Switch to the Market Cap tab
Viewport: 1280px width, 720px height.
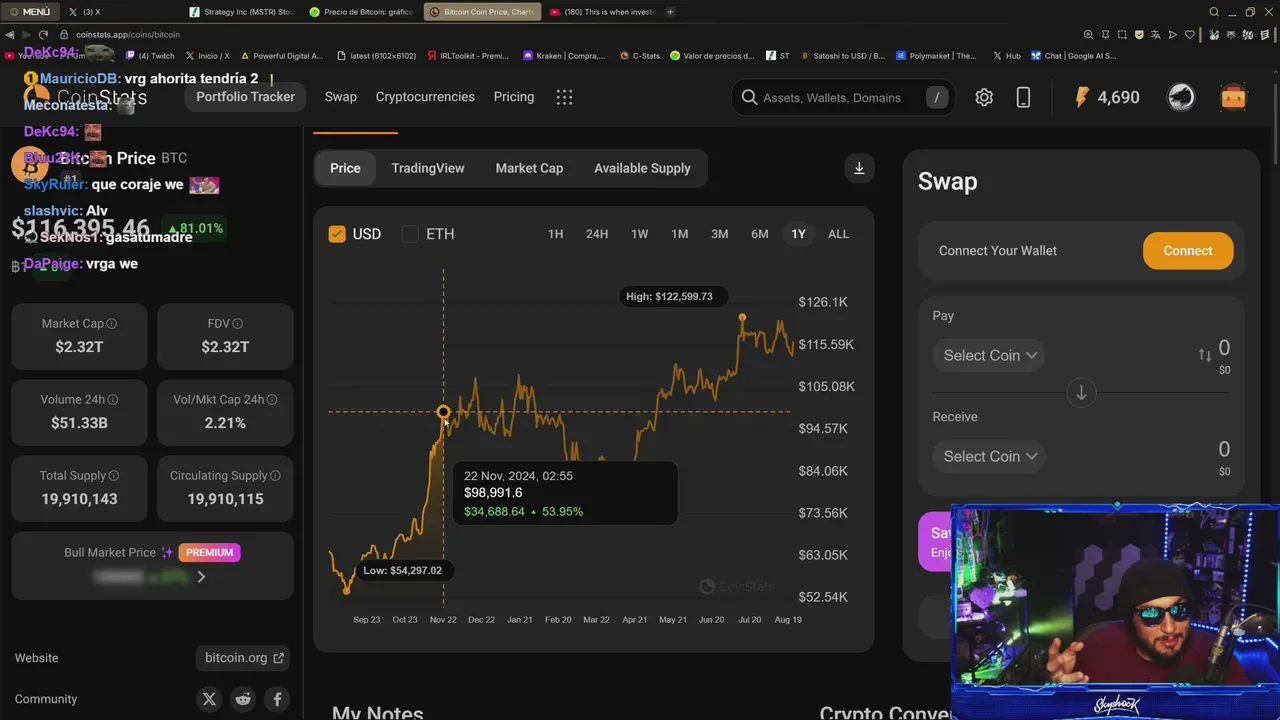[x=529, y=168]
